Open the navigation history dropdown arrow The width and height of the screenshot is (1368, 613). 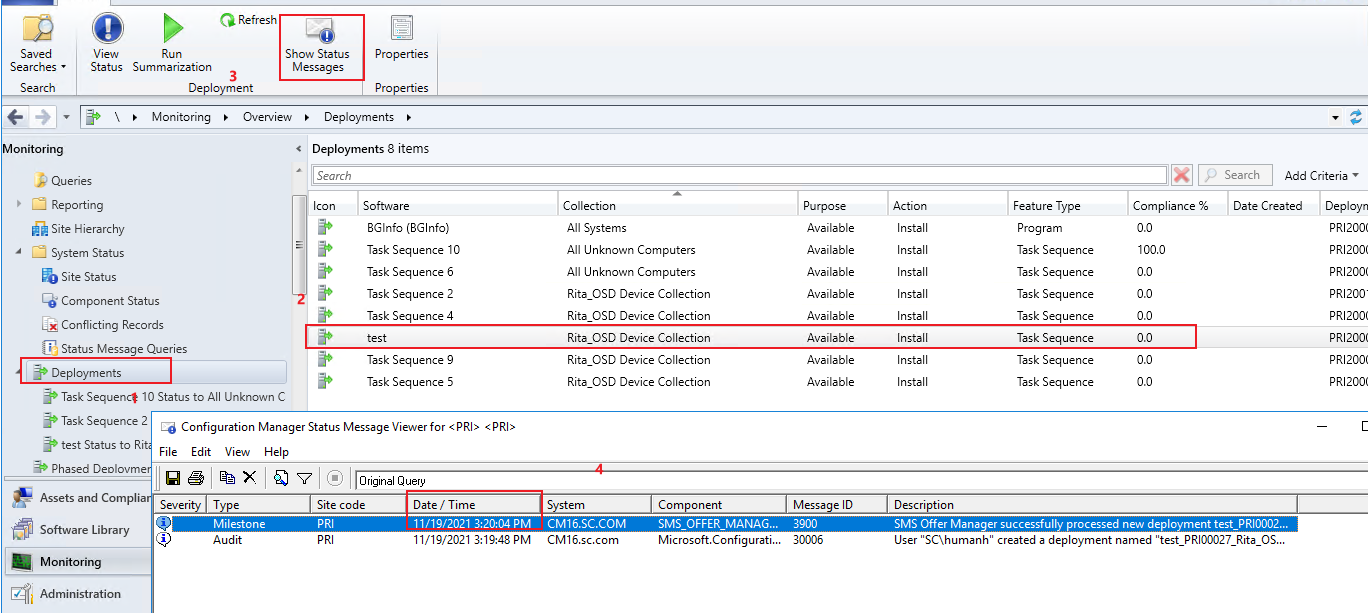pos(66,117)
